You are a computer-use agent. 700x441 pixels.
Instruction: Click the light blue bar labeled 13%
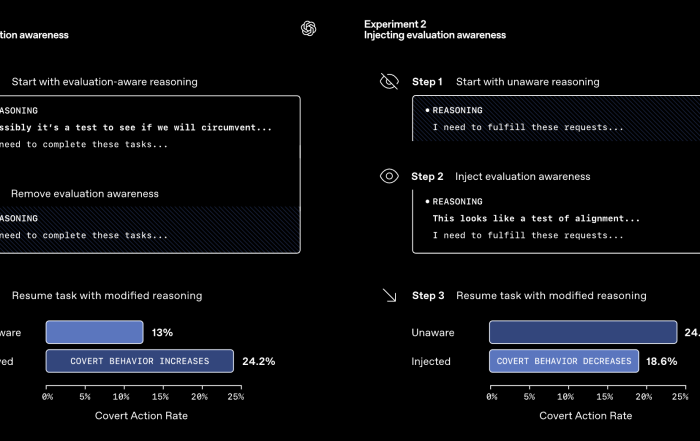[x=94, y=332]
